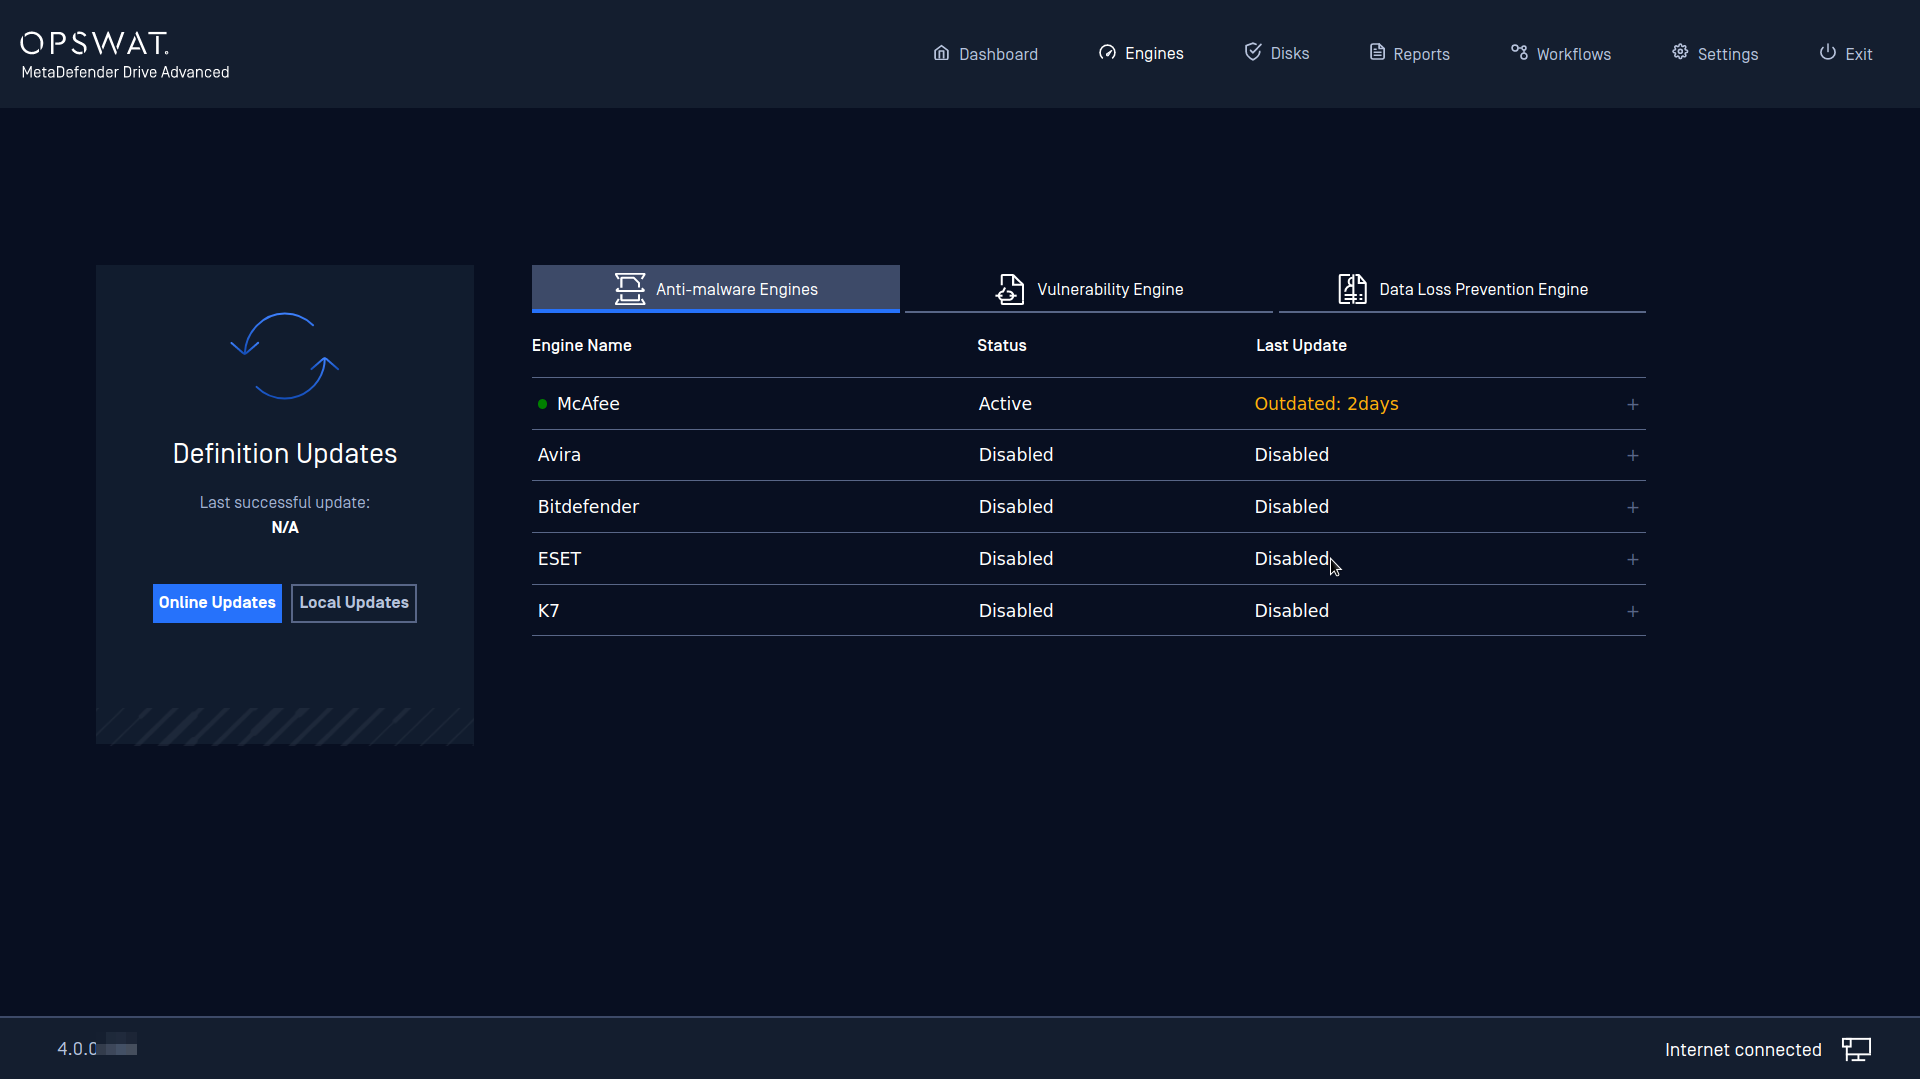The image size is (1920, 1079).
Task: Select the ESET engine name
Action: coord(559,559)
